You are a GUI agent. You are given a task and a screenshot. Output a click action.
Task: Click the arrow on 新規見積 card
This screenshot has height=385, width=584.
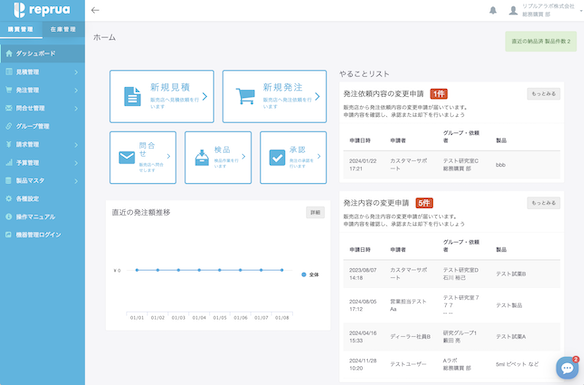tap(205, 96)
